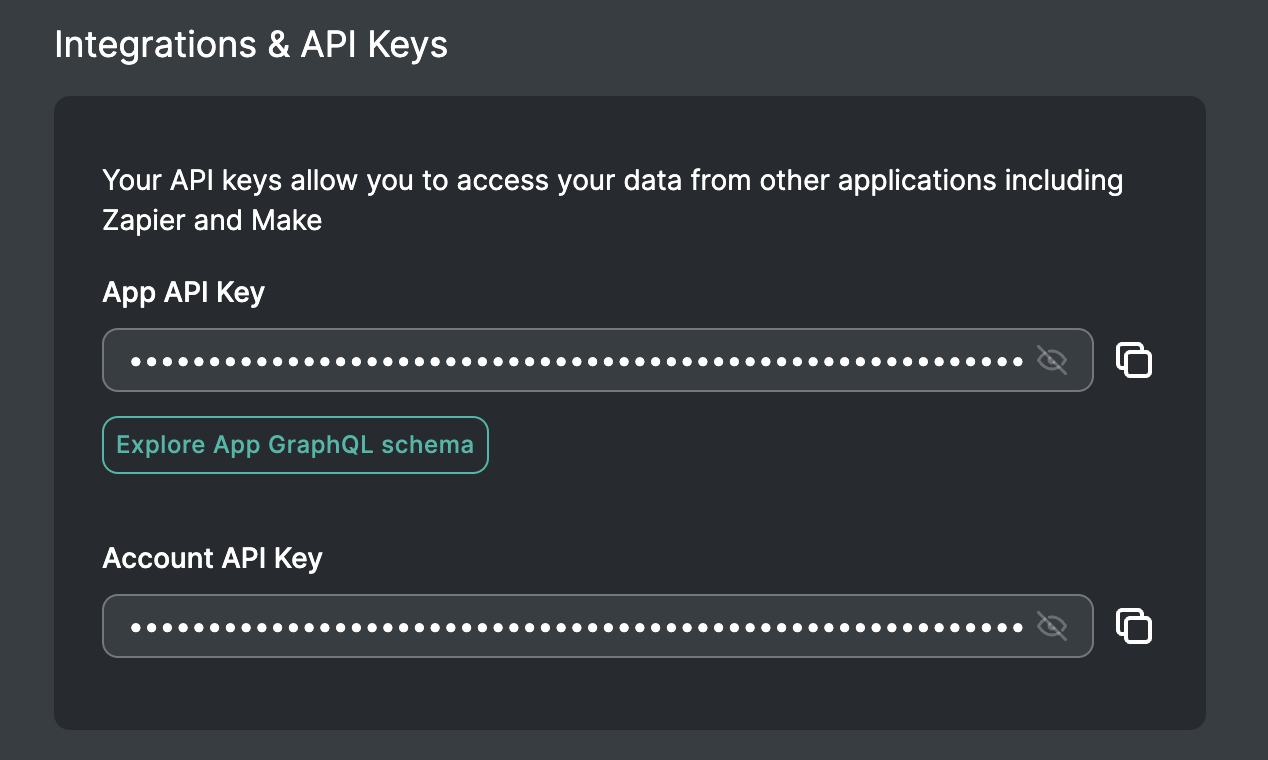Select the masked dots of Account API Key
Screen dimensions: 1268x760
[575, 627]
